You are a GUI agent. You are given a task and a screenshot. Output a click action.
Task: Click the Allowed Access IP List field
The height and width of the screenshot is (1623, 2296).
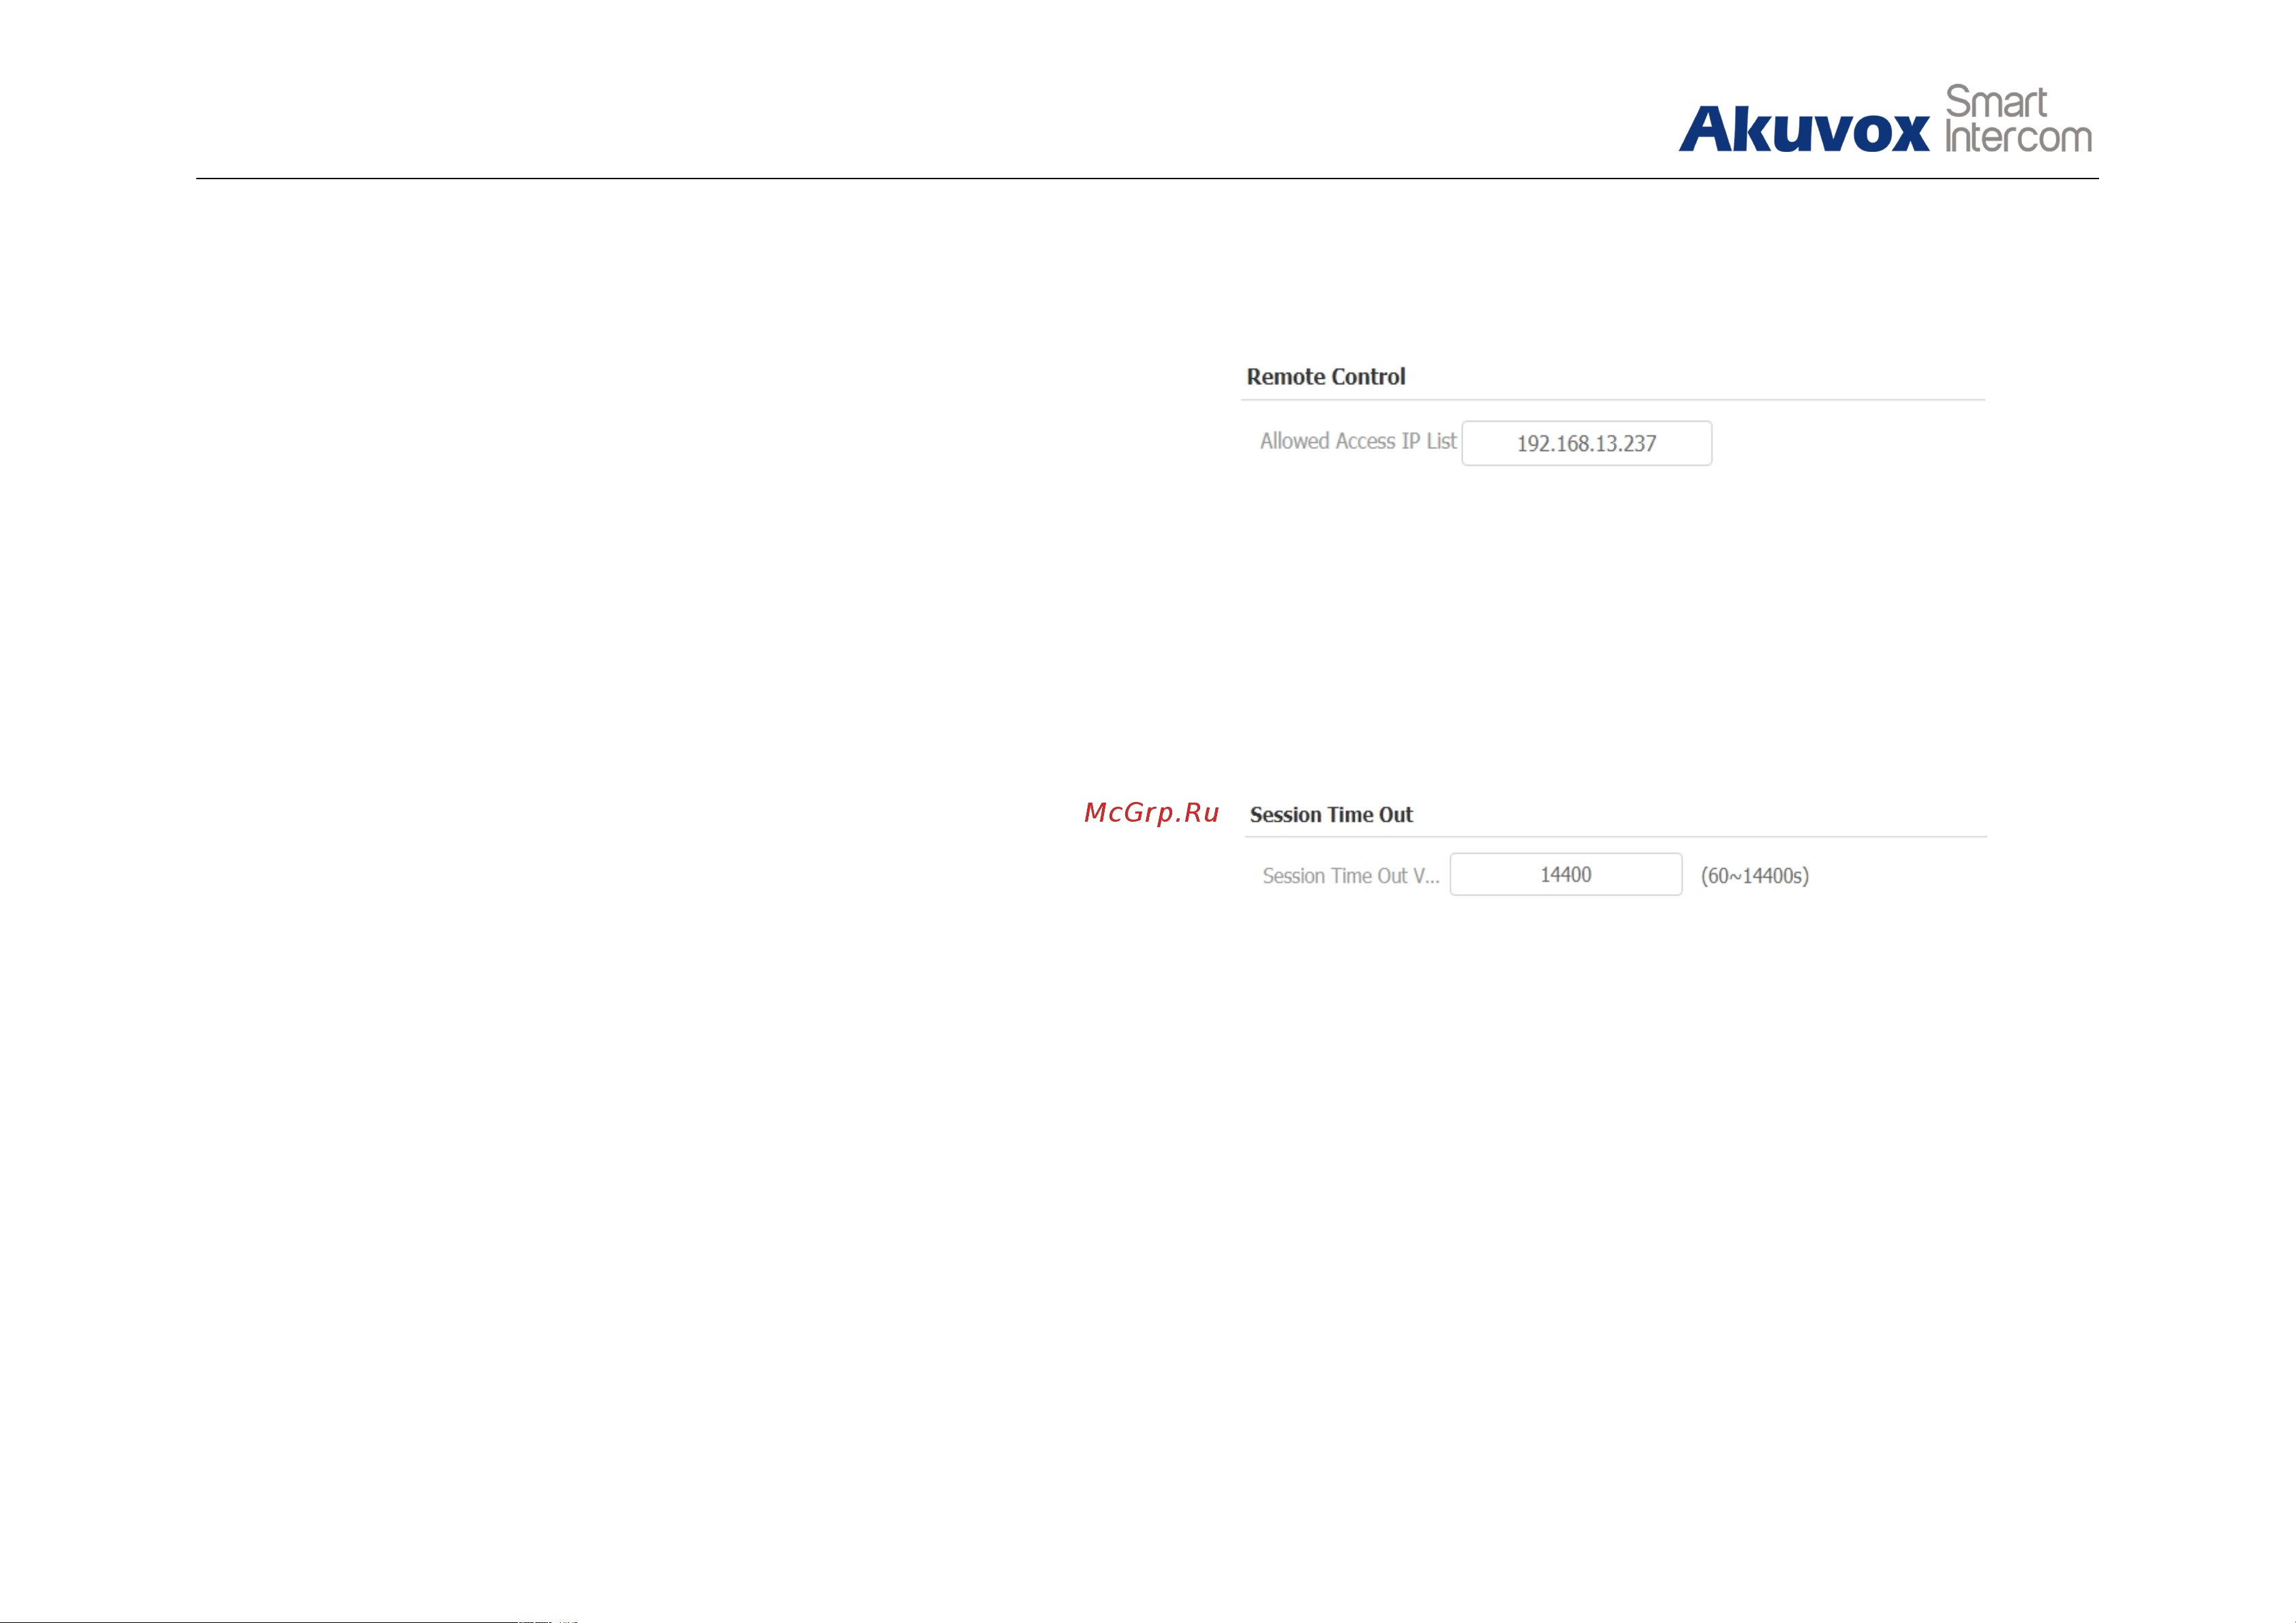pyautogui.click(x=1586, y=443)
